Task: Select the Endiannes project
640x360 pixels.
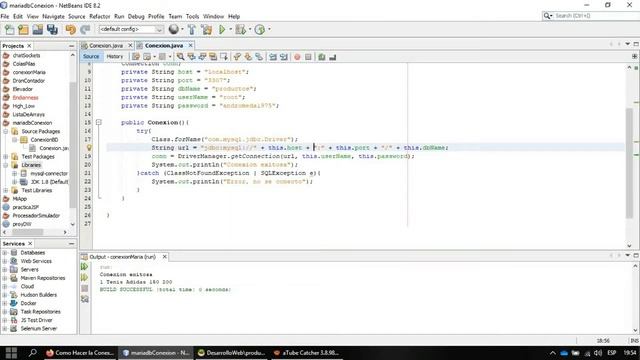Action: pos(25,98)
